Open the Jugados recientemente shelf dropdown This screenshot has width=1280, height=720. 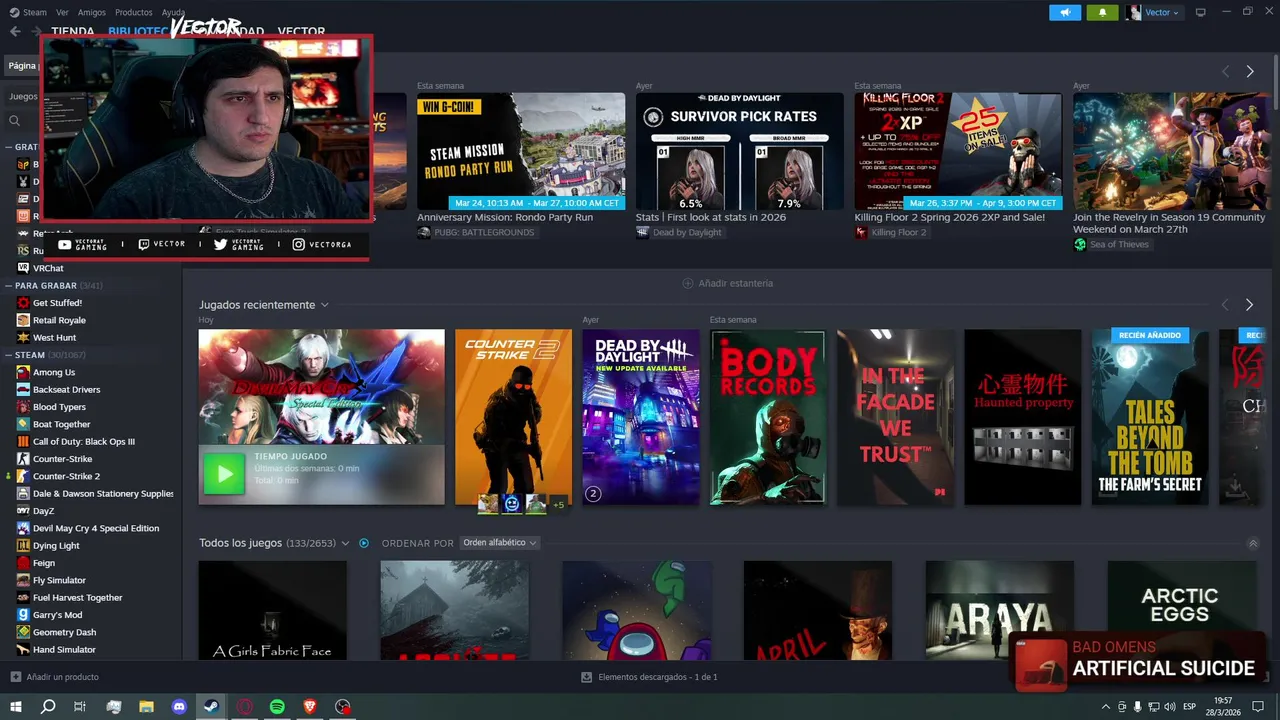point(324,305)
